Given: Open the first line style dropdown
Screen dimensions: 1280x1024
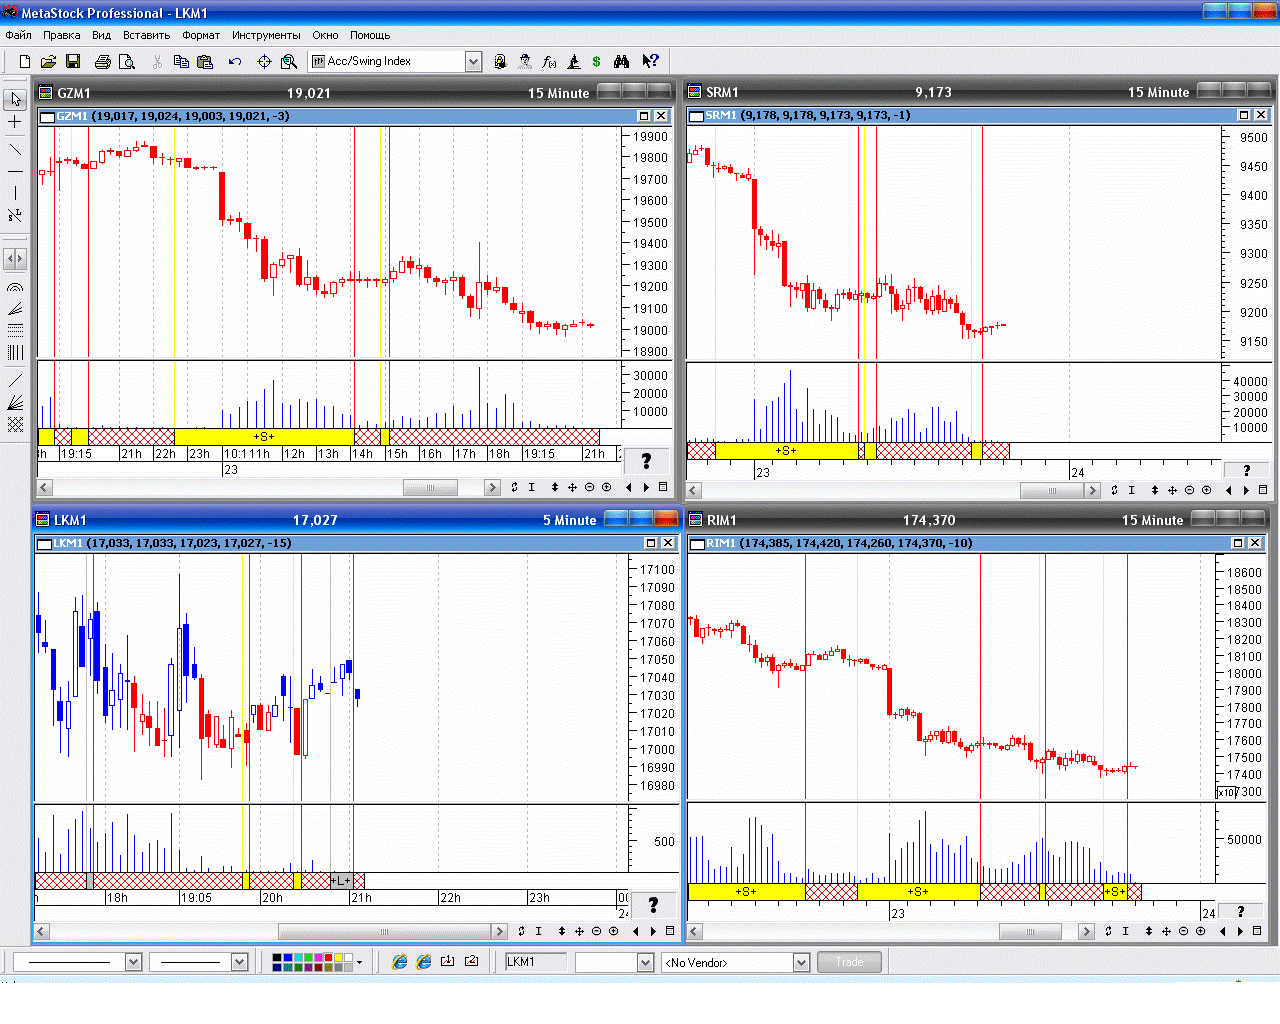Looking at the screenshot, I should pos(133,962).
